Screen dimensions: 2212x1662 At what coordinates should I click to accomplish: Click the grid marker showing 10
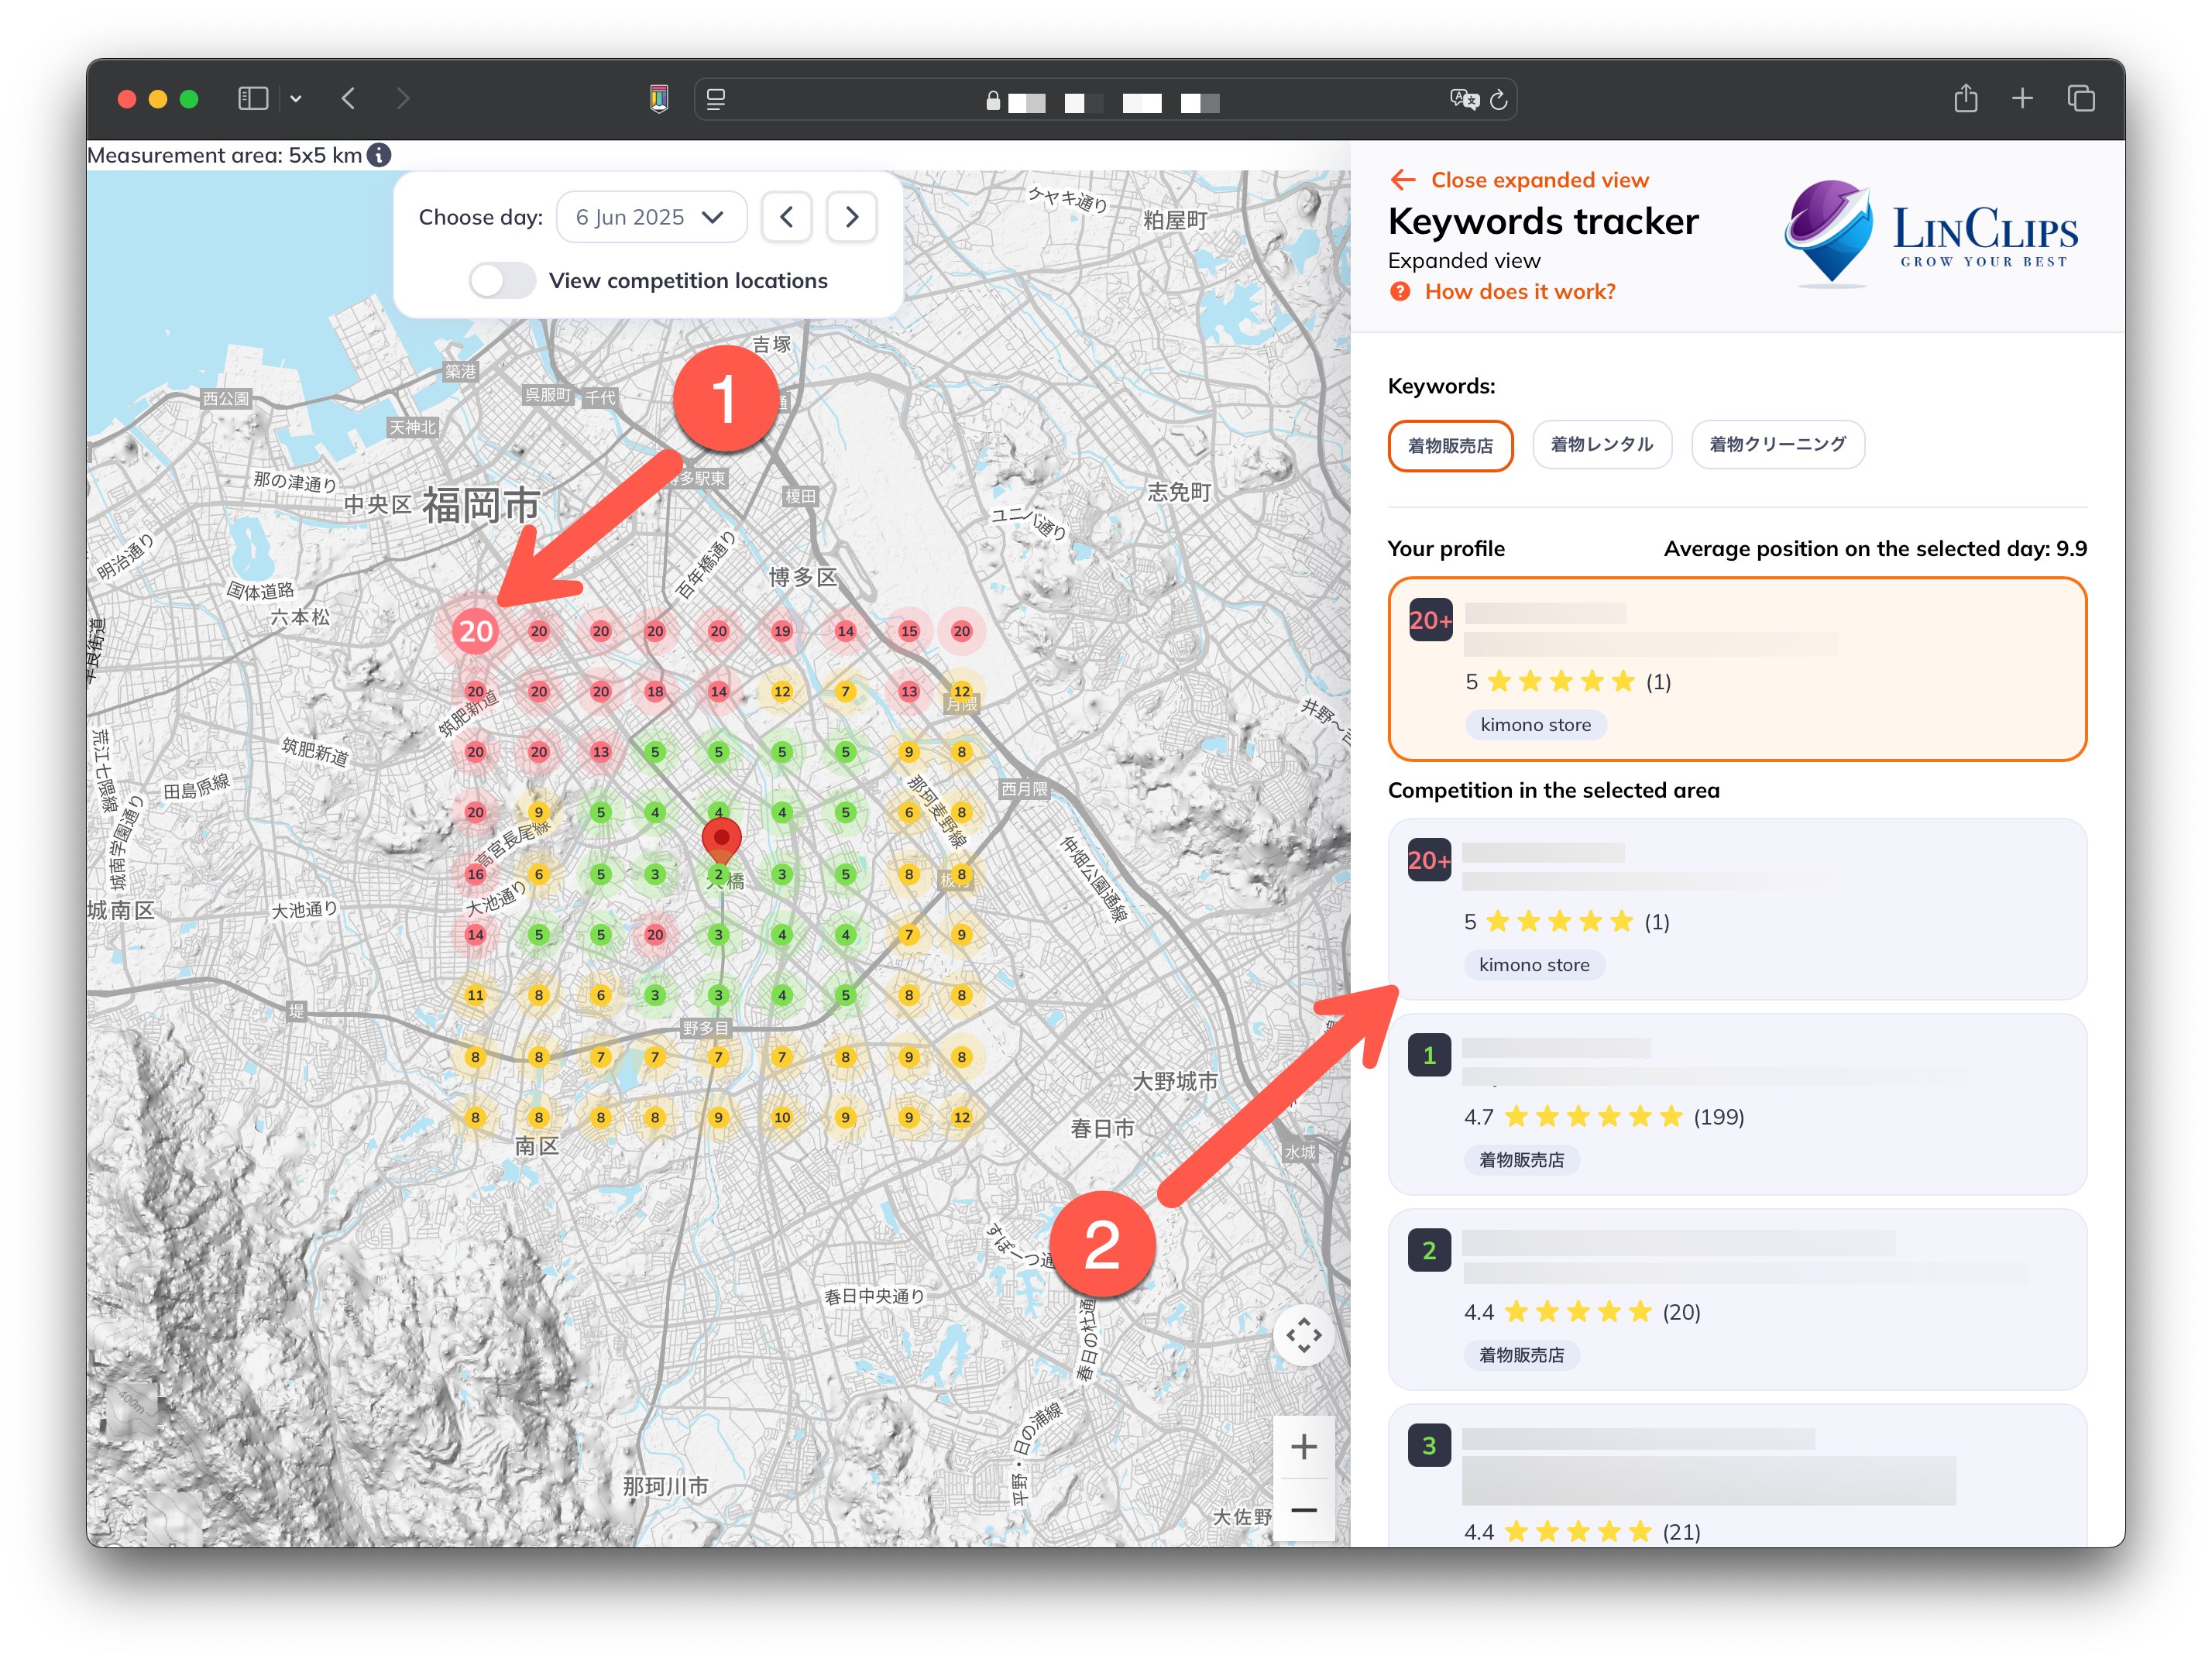pos(782,1117)
